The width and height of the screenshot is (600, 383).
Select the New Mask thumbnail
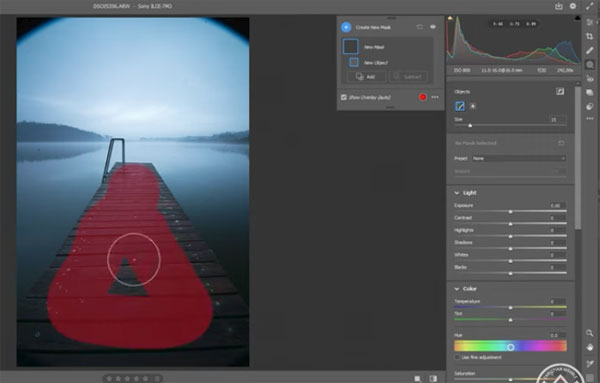(351, 47)
